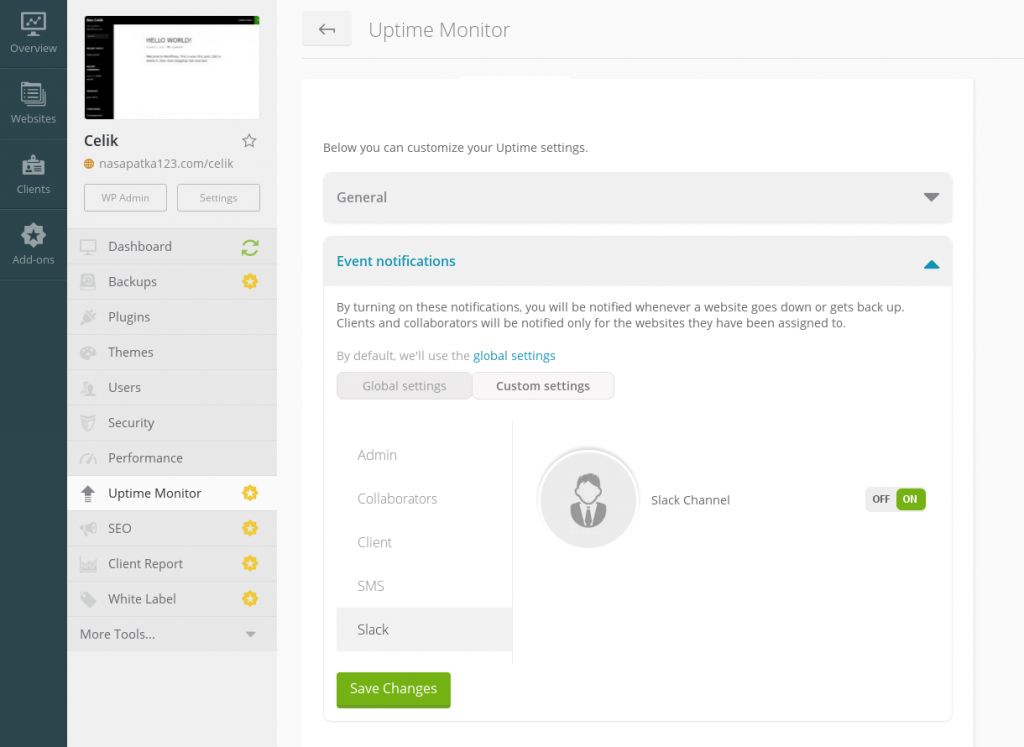Screen dimensions: 1024x747
Task: Star the Celik website as favorite
Action: (249, 141)
